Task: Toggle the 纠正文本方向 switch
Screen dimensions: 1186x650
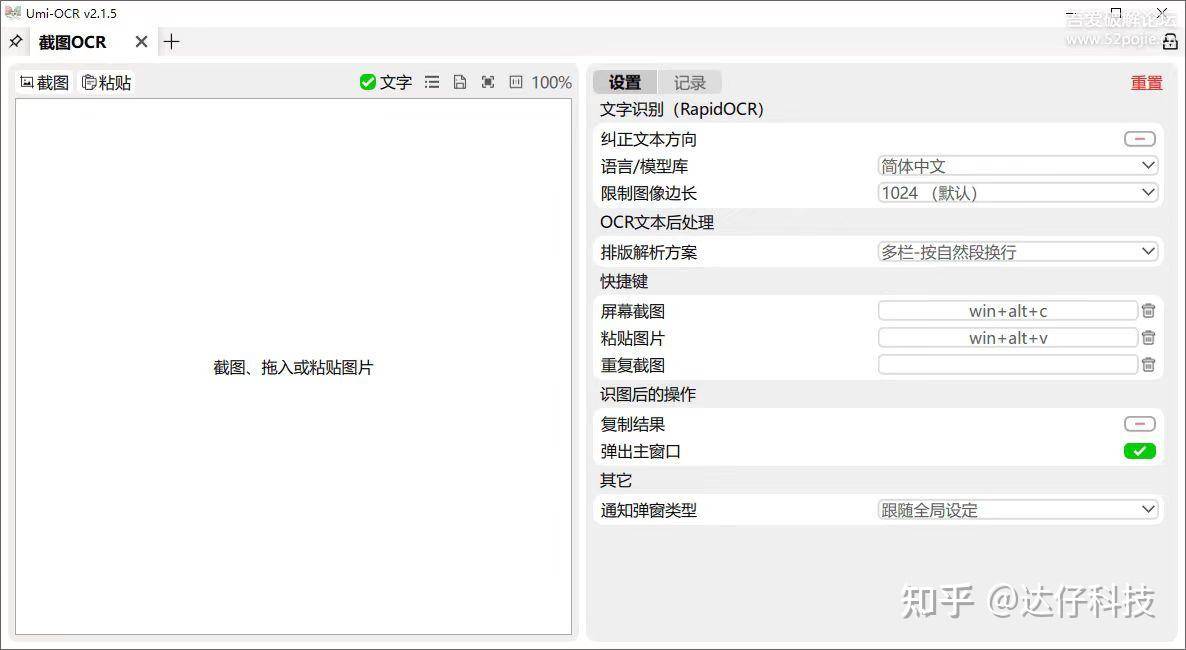Action: point(1139,139)
